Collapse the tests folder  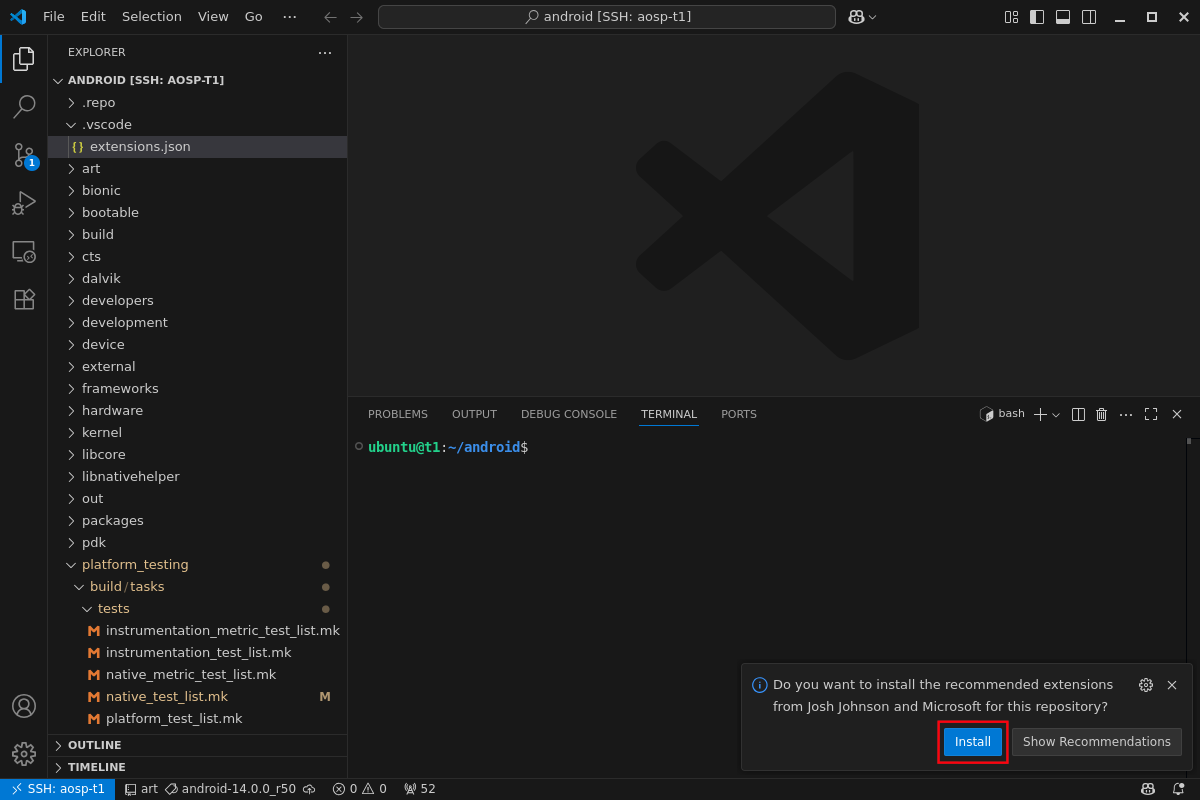(x=197, y=609)
